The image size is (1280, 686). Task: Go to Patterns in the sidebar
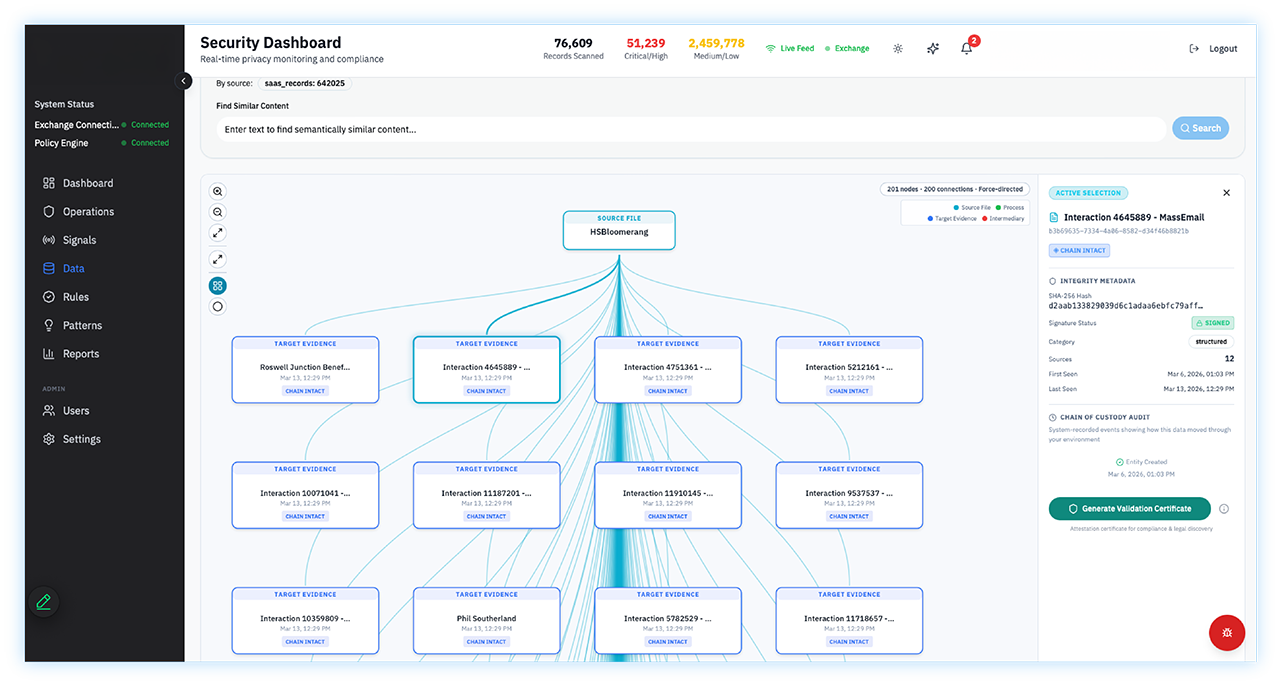pyautogui.click(x=82, y=325)
